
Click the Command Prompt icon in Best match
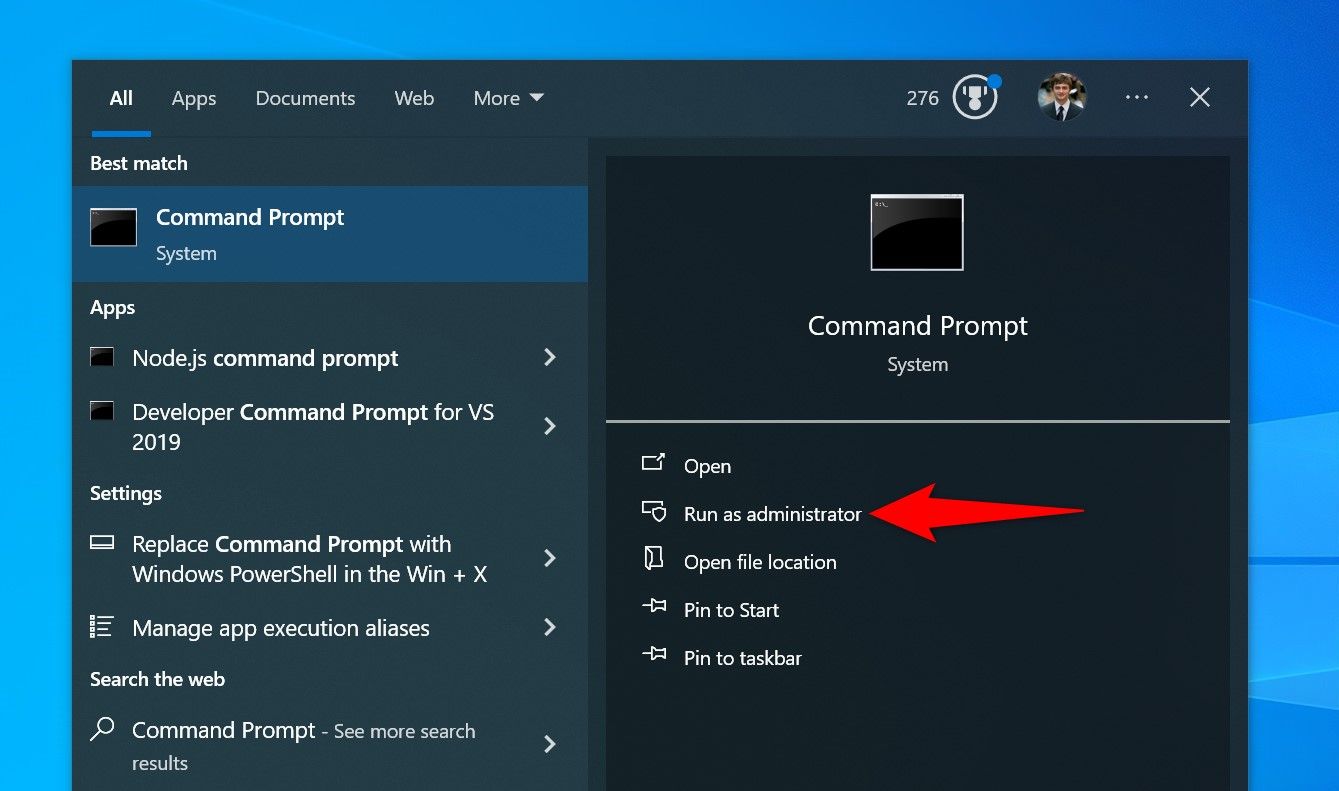[113, 227]
